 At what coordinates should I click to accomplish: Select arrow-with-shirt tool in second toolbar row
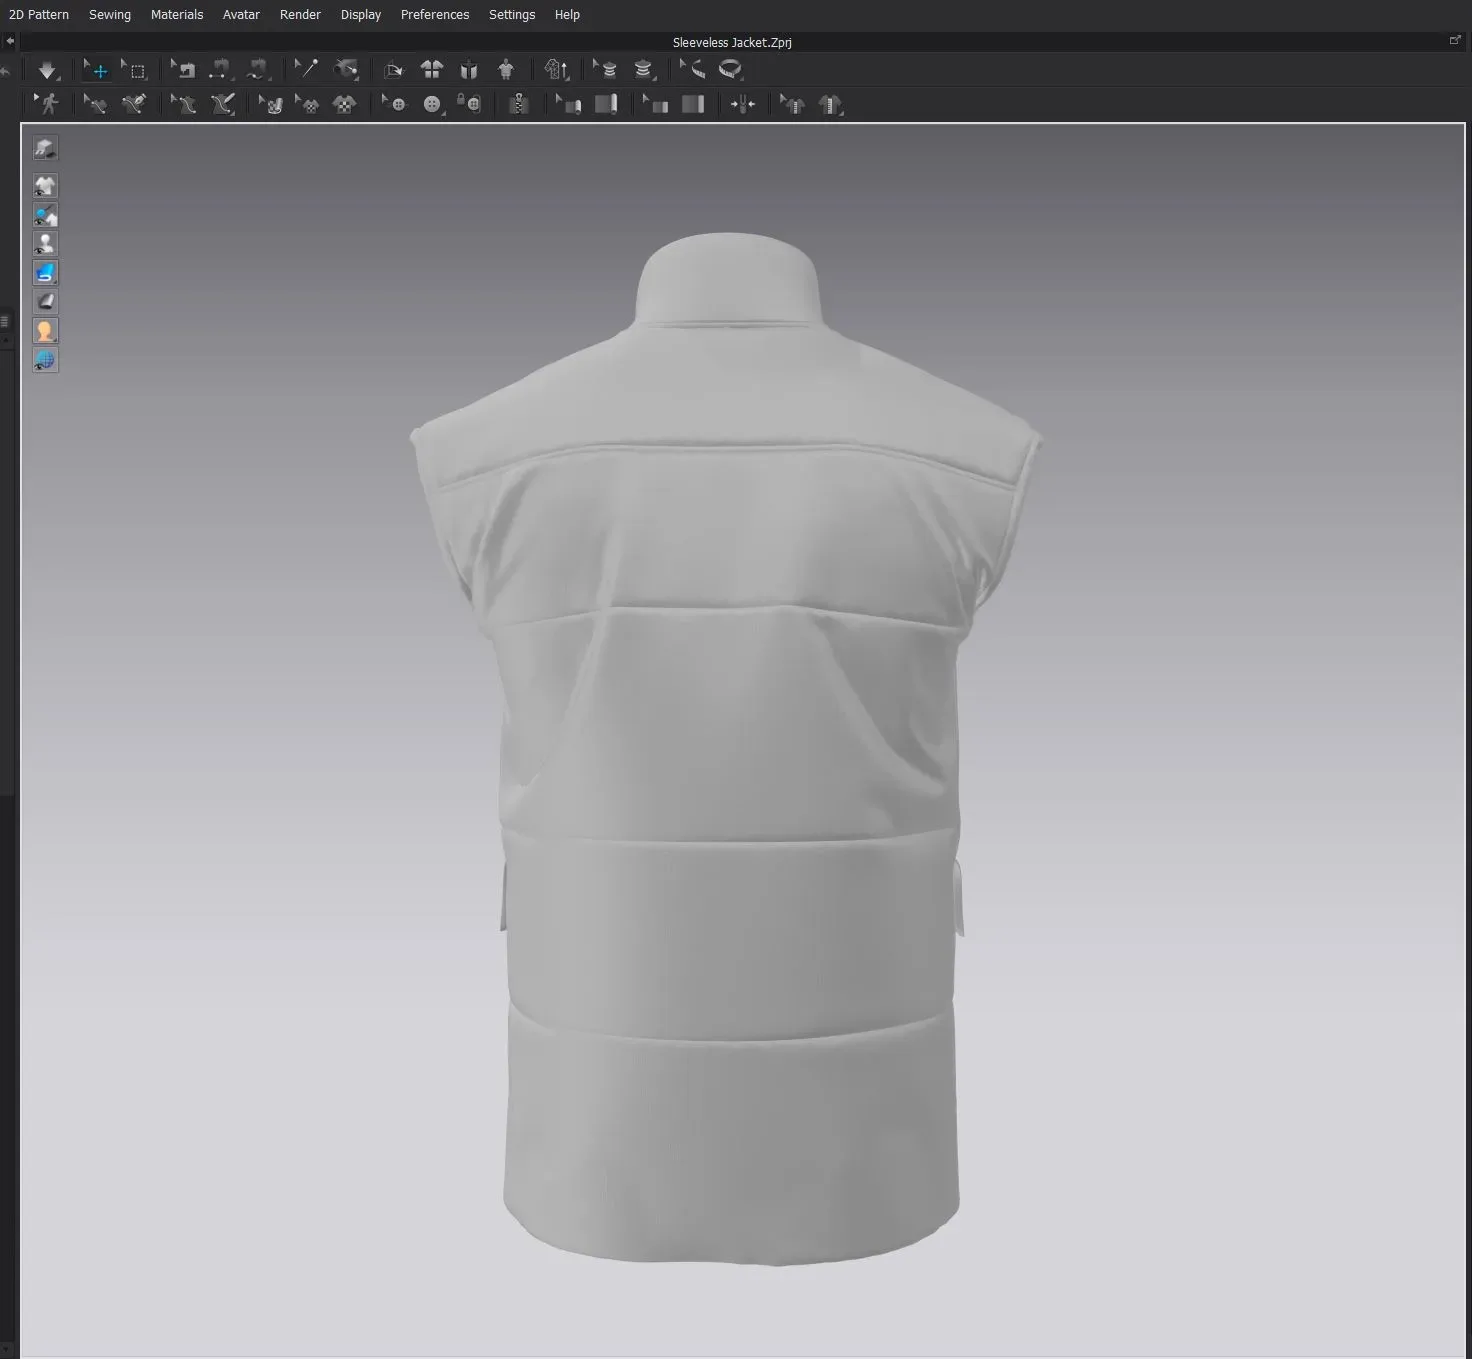[x=792, y=104]
